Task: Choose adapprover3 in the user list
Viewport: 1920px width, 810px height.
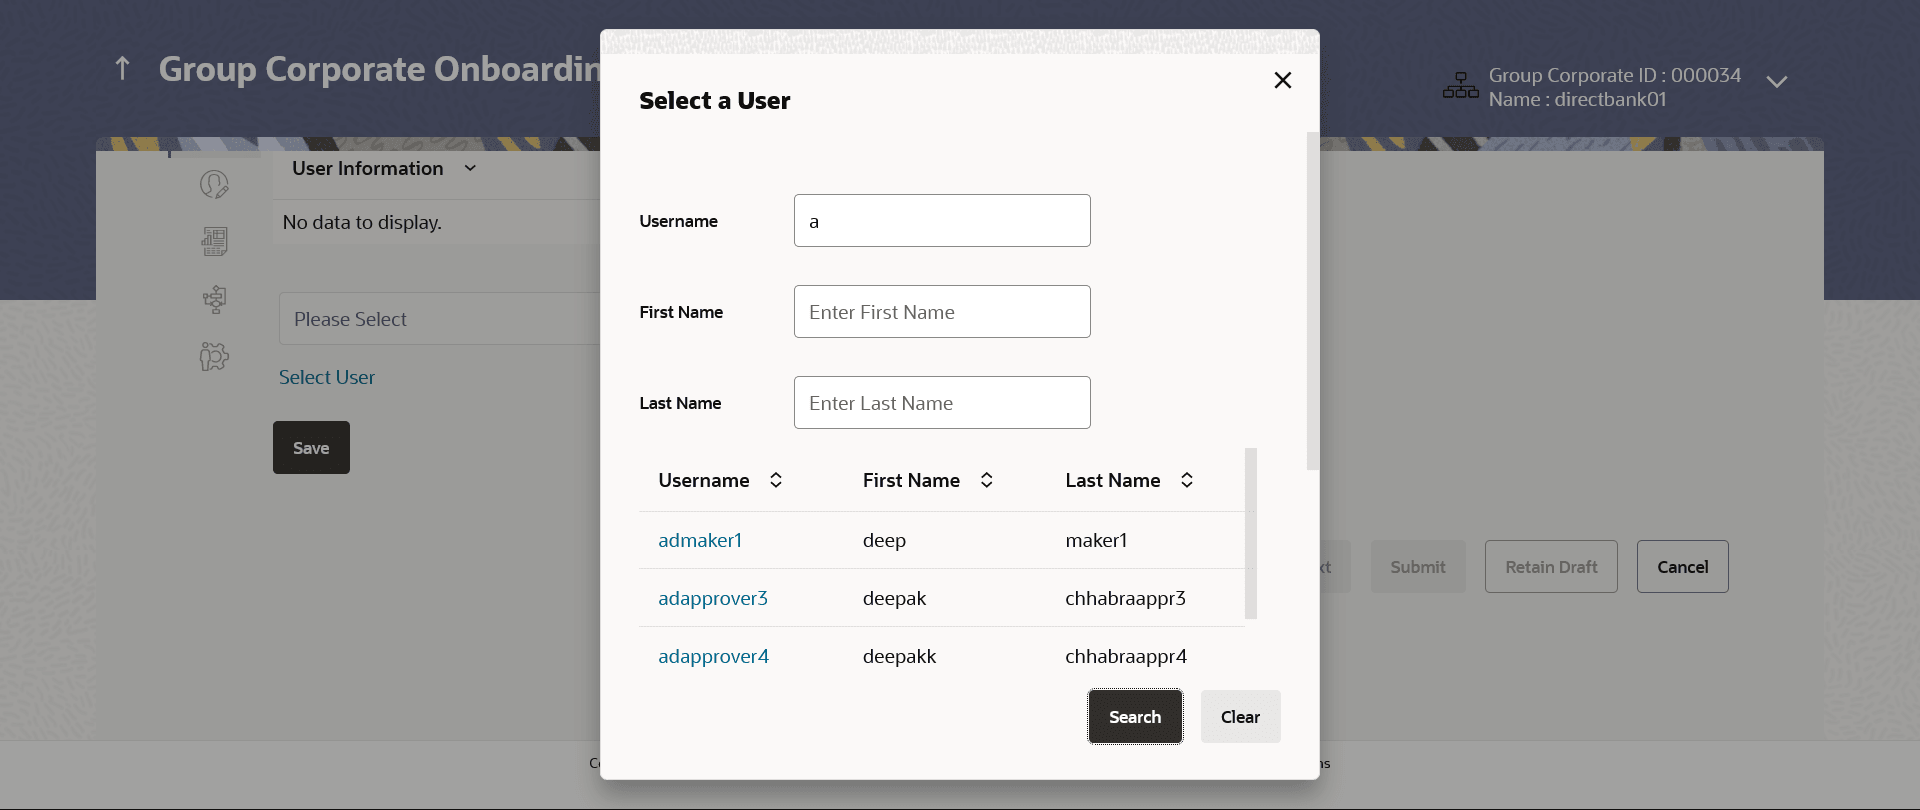Action: pyautogui.click(x=713, y=598)
